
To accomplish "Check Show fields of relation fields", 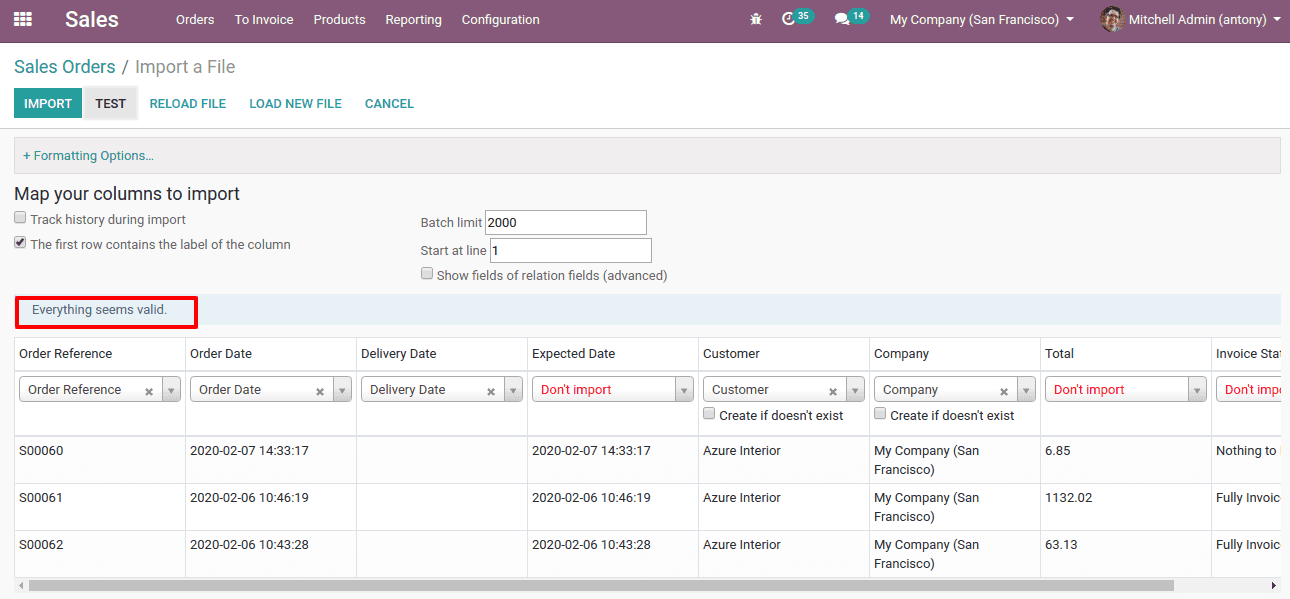I will [x=427, y=274].
